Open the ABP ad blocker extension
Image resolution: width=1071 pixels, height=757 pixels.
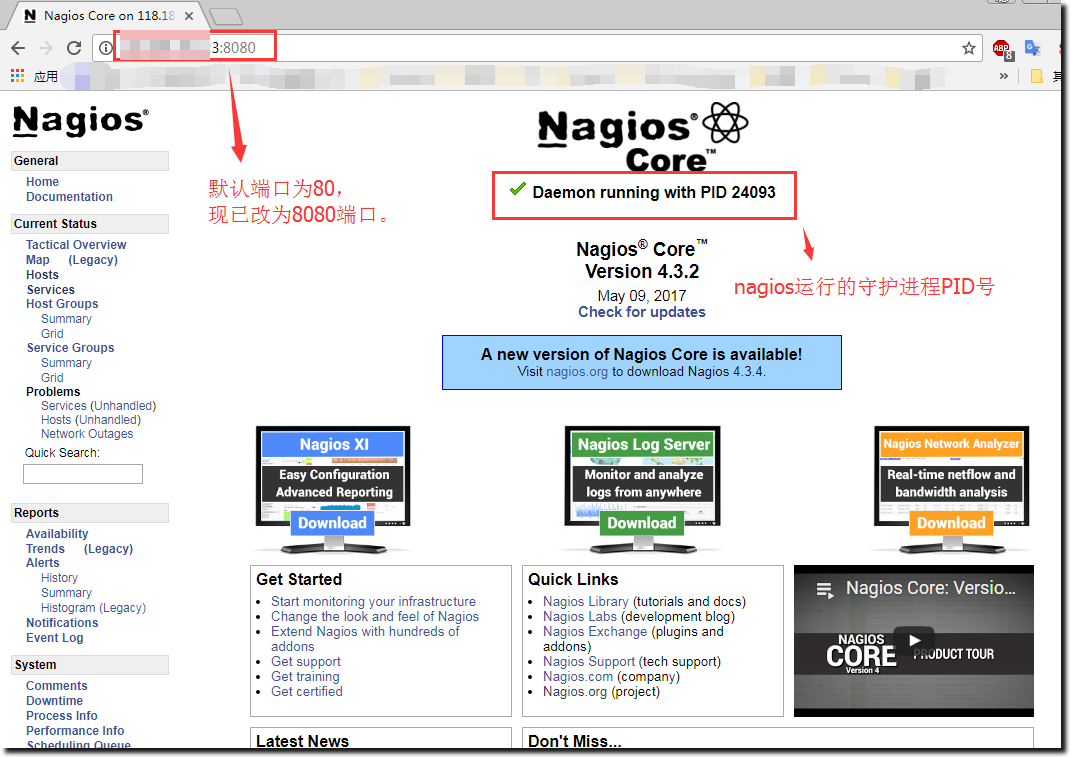(1003, 49)
